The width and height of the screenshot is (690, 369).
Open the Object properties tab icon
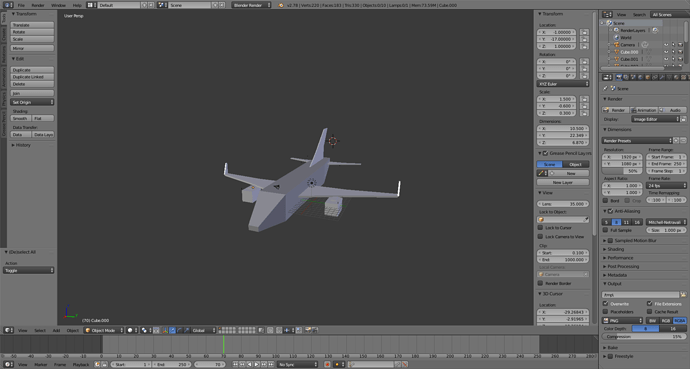point(648,77)
